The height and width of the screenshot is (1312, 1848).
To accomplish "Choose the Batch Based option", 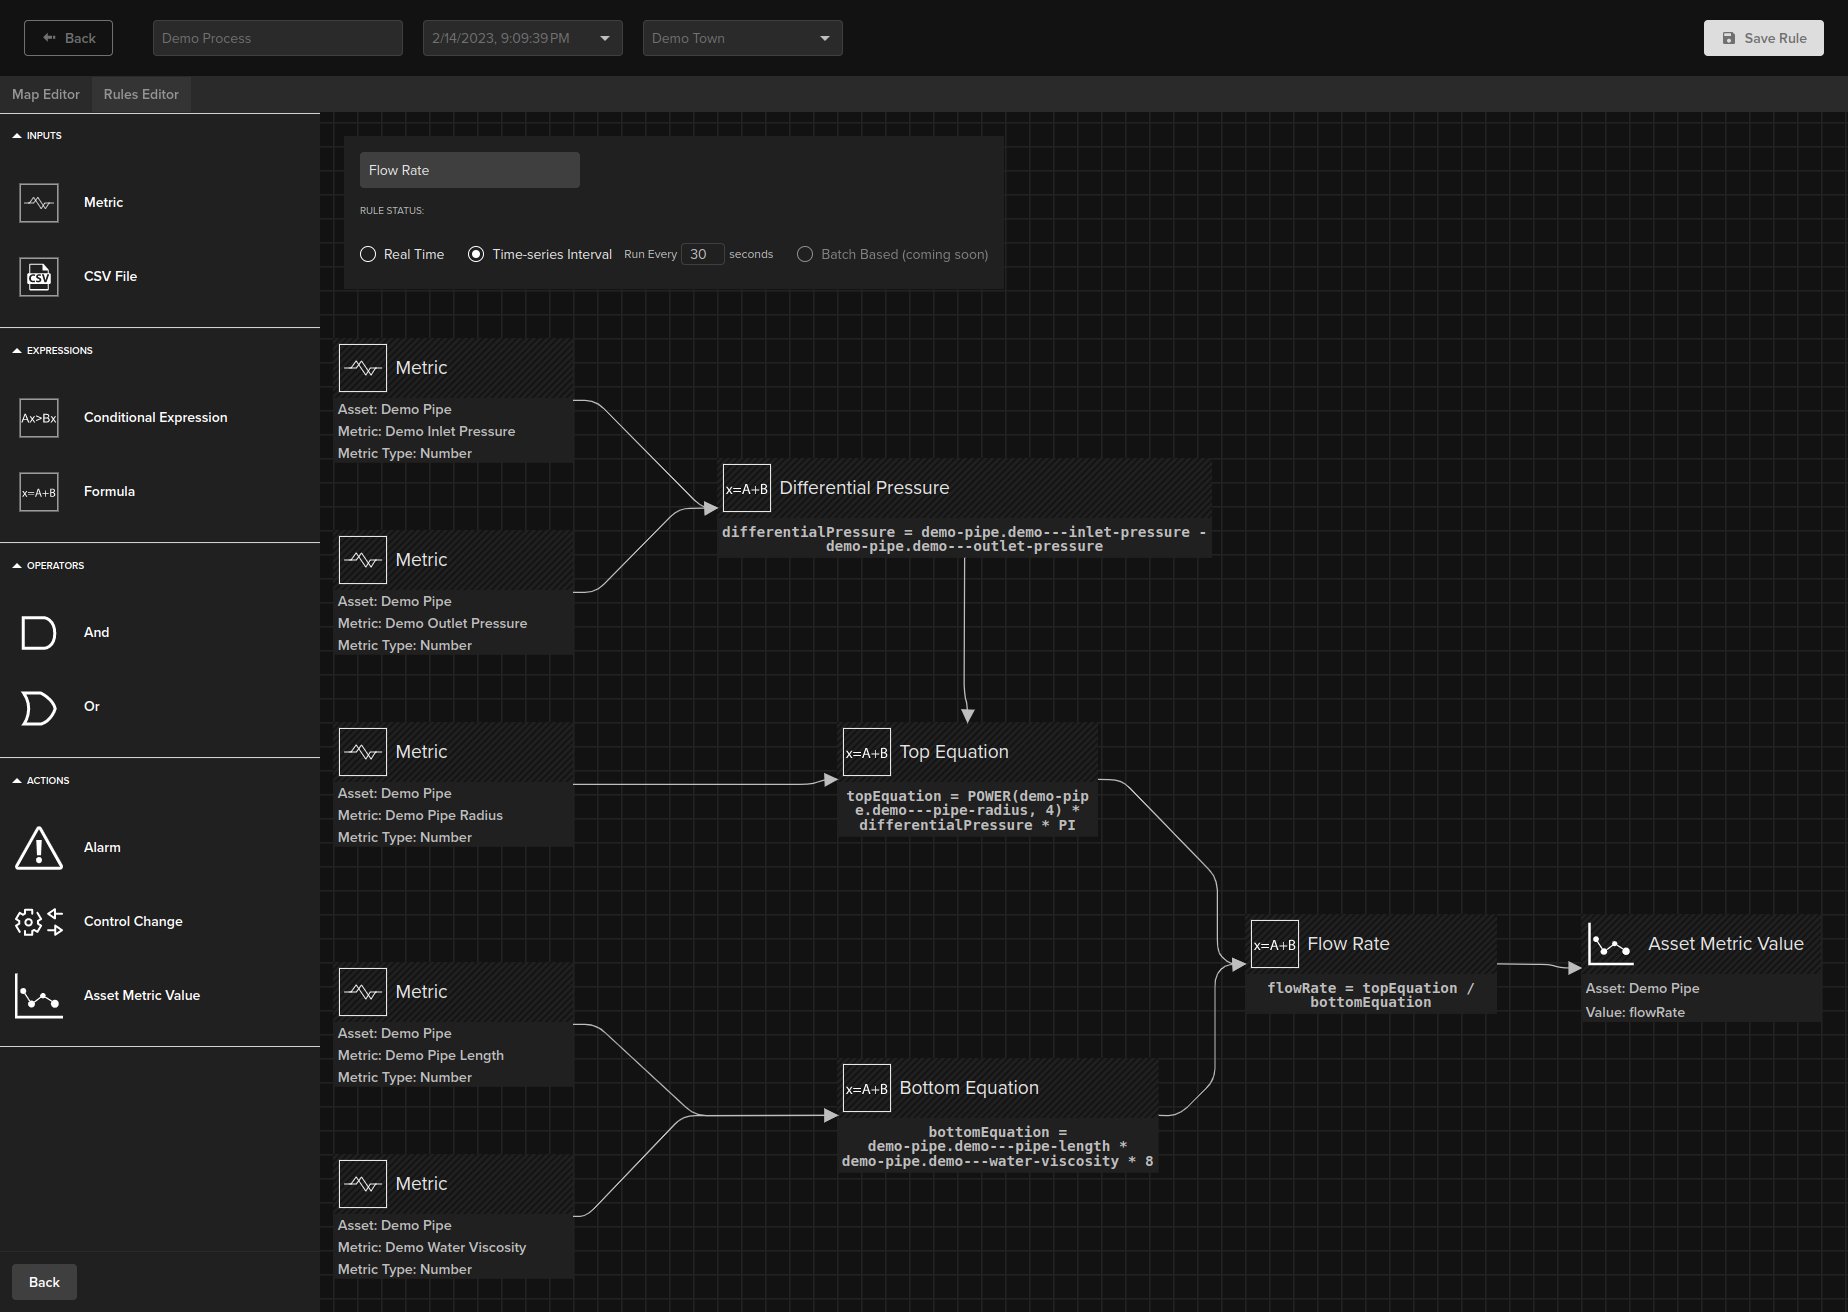I will [x=805, y=254].
